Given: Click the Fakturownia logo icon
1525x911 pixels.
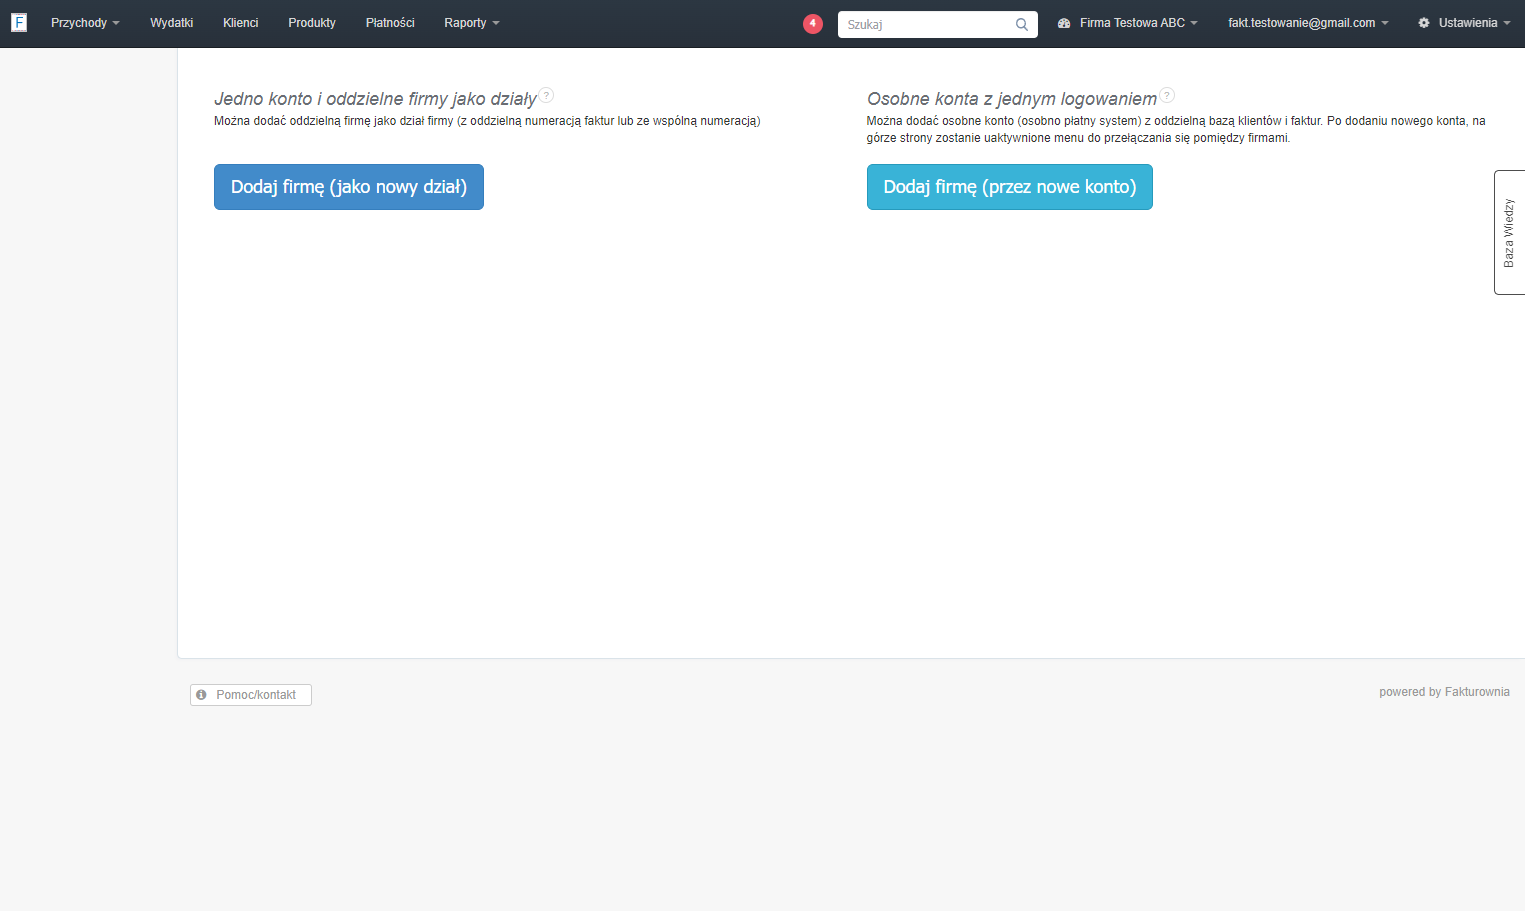Looking at the screenshot, I should pos(19,22).
